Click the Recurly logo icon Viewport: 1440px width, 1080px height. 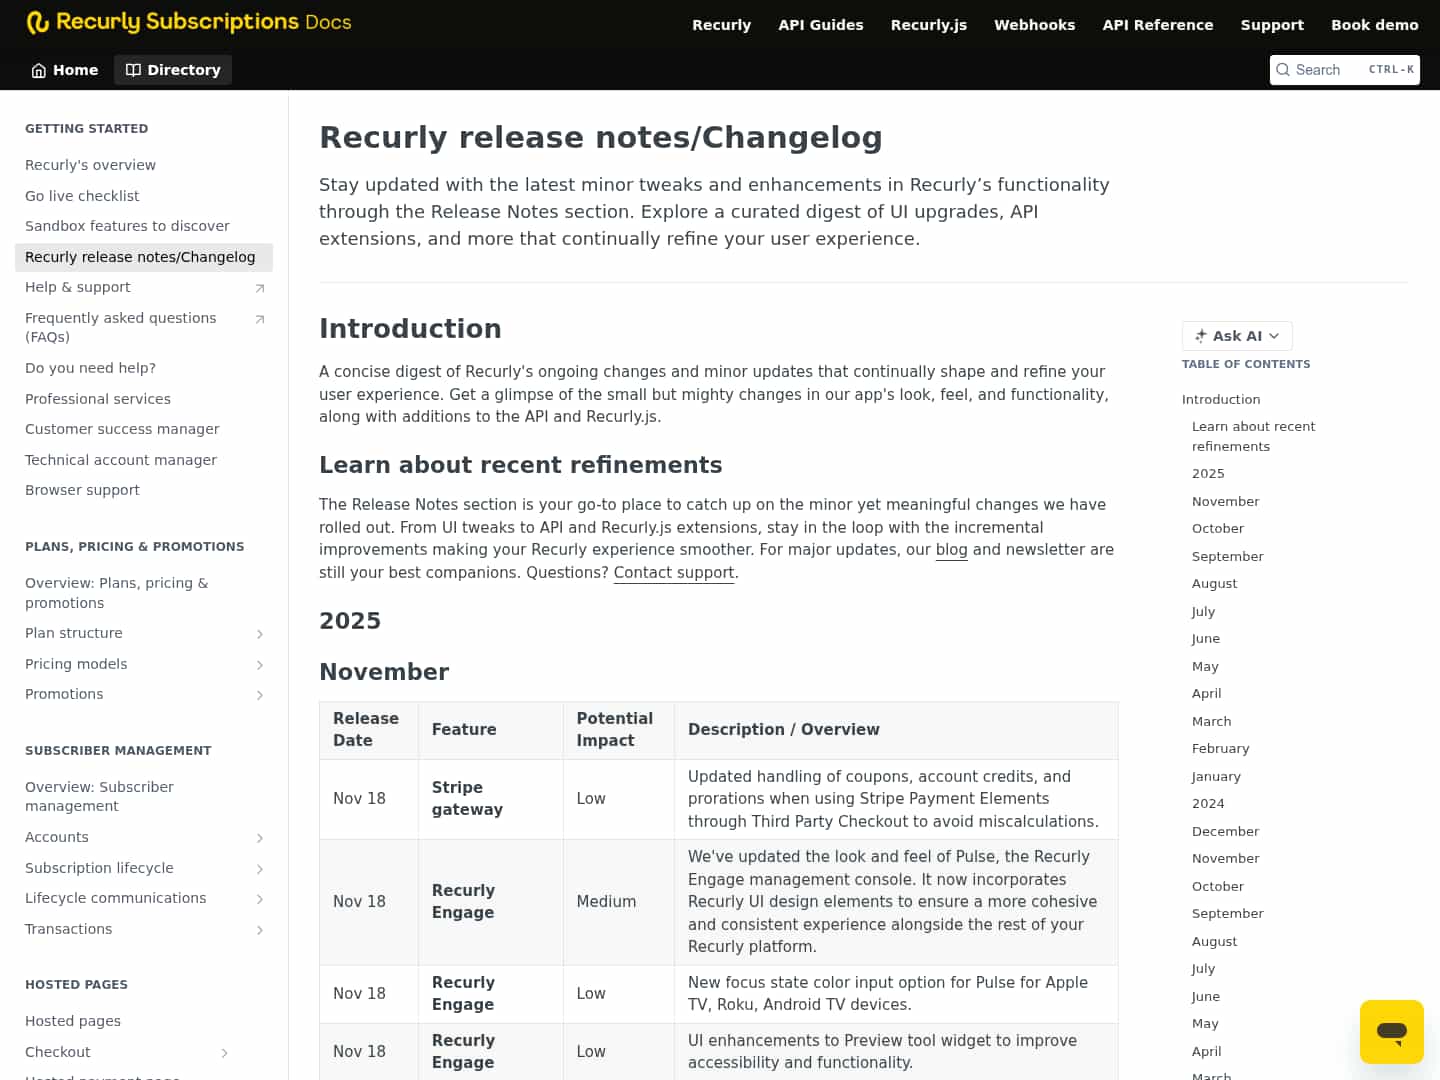point(39,21)
